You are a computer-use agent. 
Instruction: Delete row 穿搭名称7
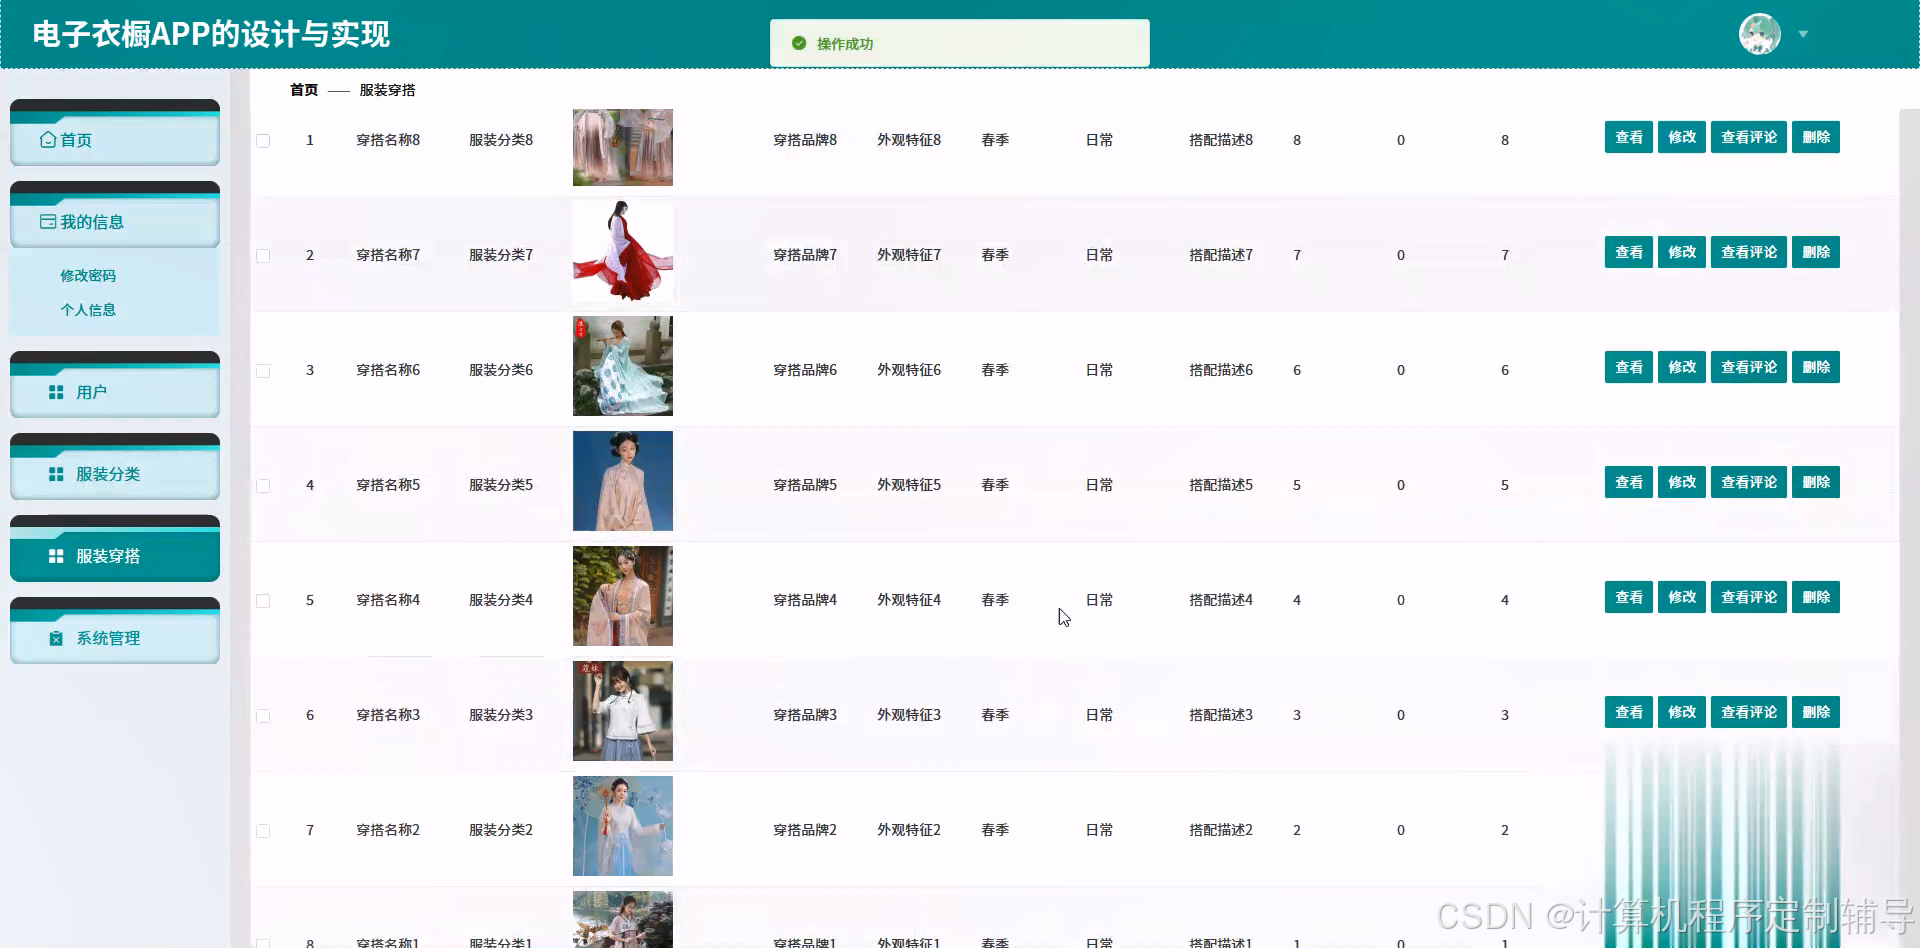click(1816, 252)
